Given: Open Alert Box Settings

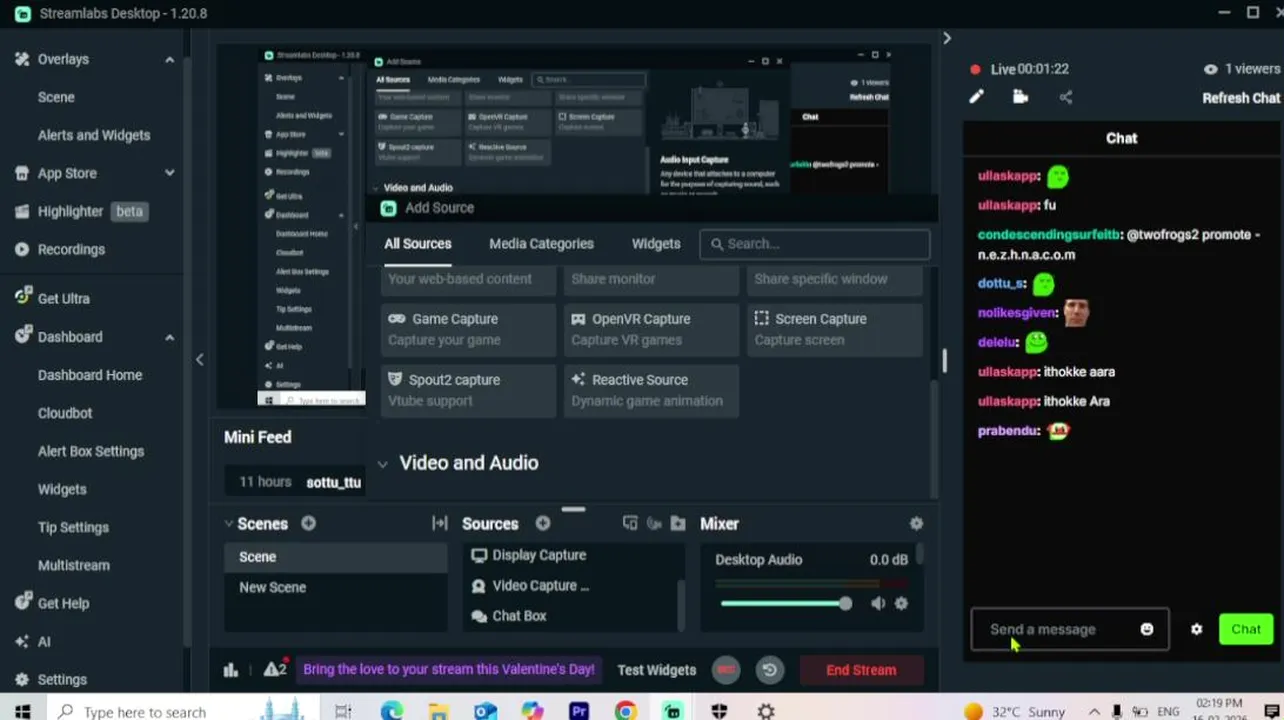Looking at the screenshot, I should 91,451.
